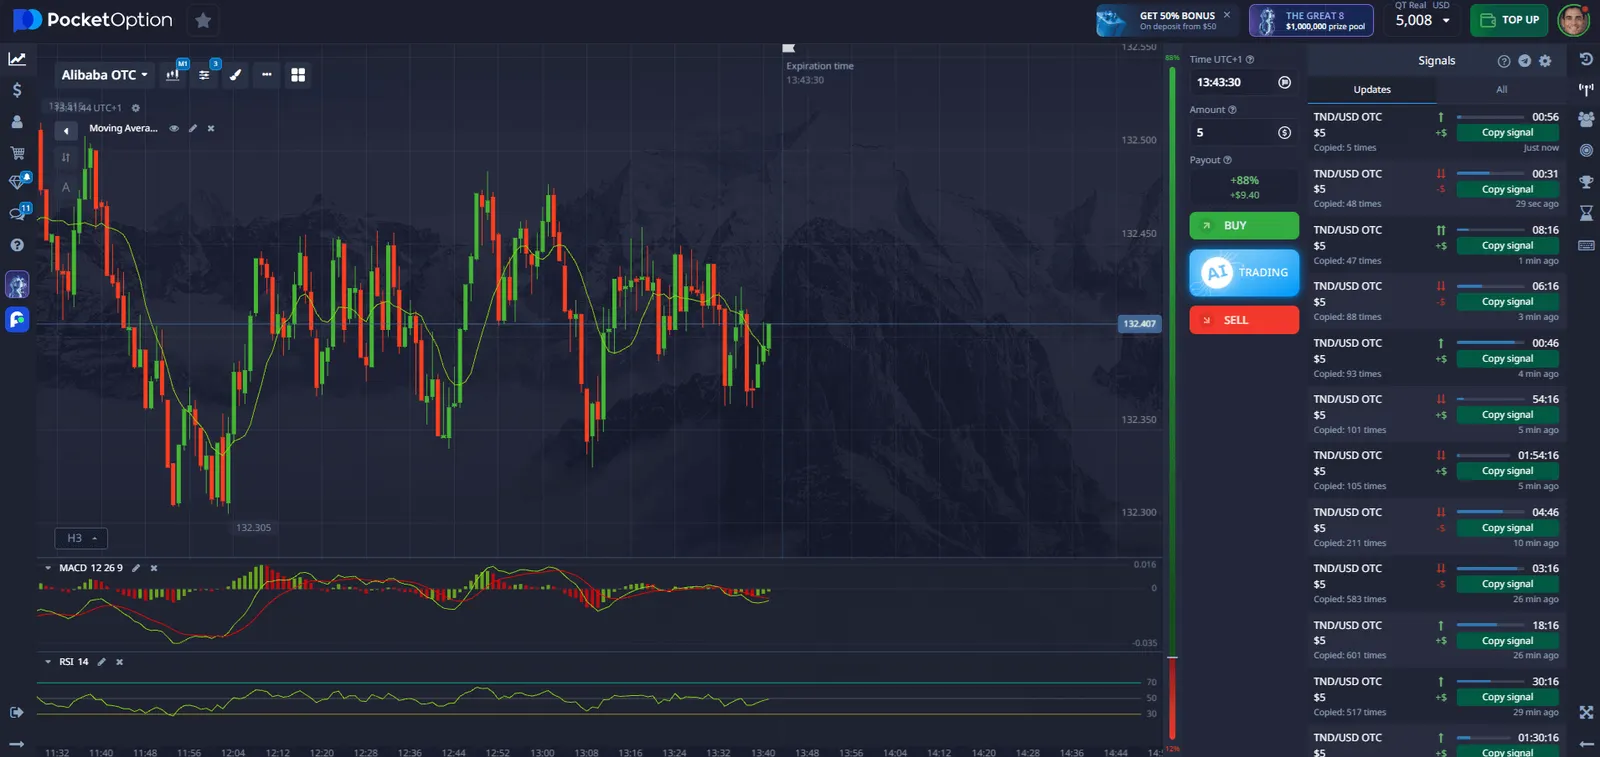Open the Telegram icon in Signals header

click(x=1524, y=61)
